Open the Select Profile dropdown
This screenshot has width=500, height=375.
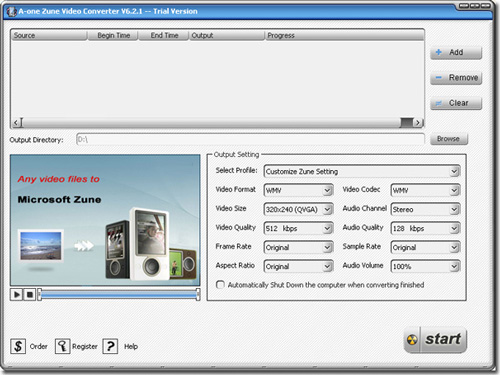tap(362, 171)
